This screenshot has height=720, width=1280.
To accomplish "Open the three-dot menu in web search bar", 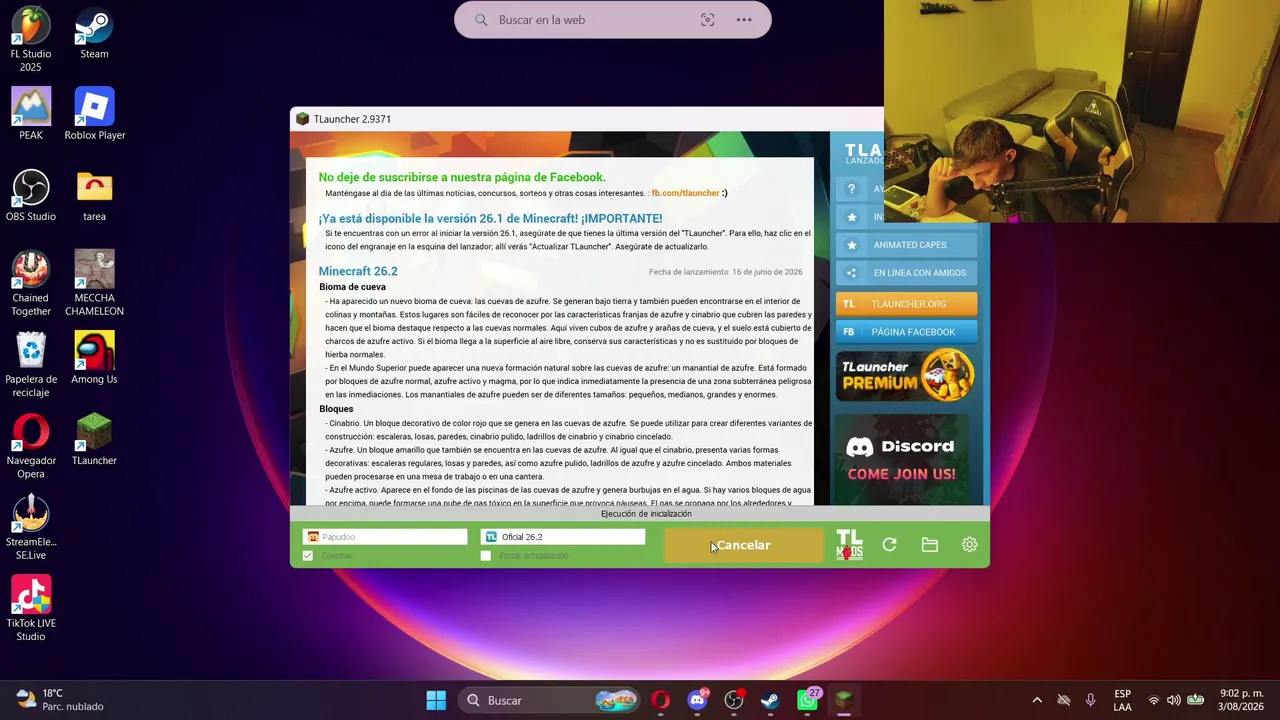I will point(744,20).
